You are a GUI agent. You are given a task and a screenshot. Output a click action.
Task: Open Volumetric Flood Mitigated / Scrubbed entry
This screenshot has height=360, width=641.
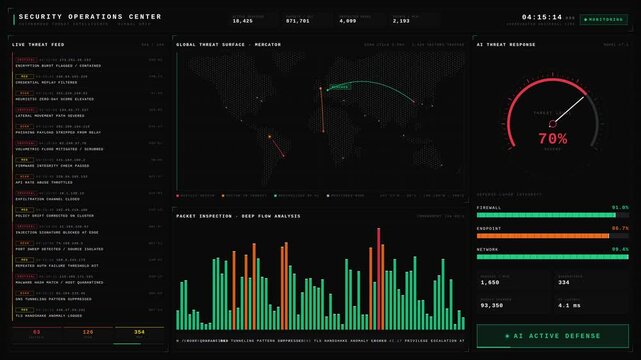point(88,146)
